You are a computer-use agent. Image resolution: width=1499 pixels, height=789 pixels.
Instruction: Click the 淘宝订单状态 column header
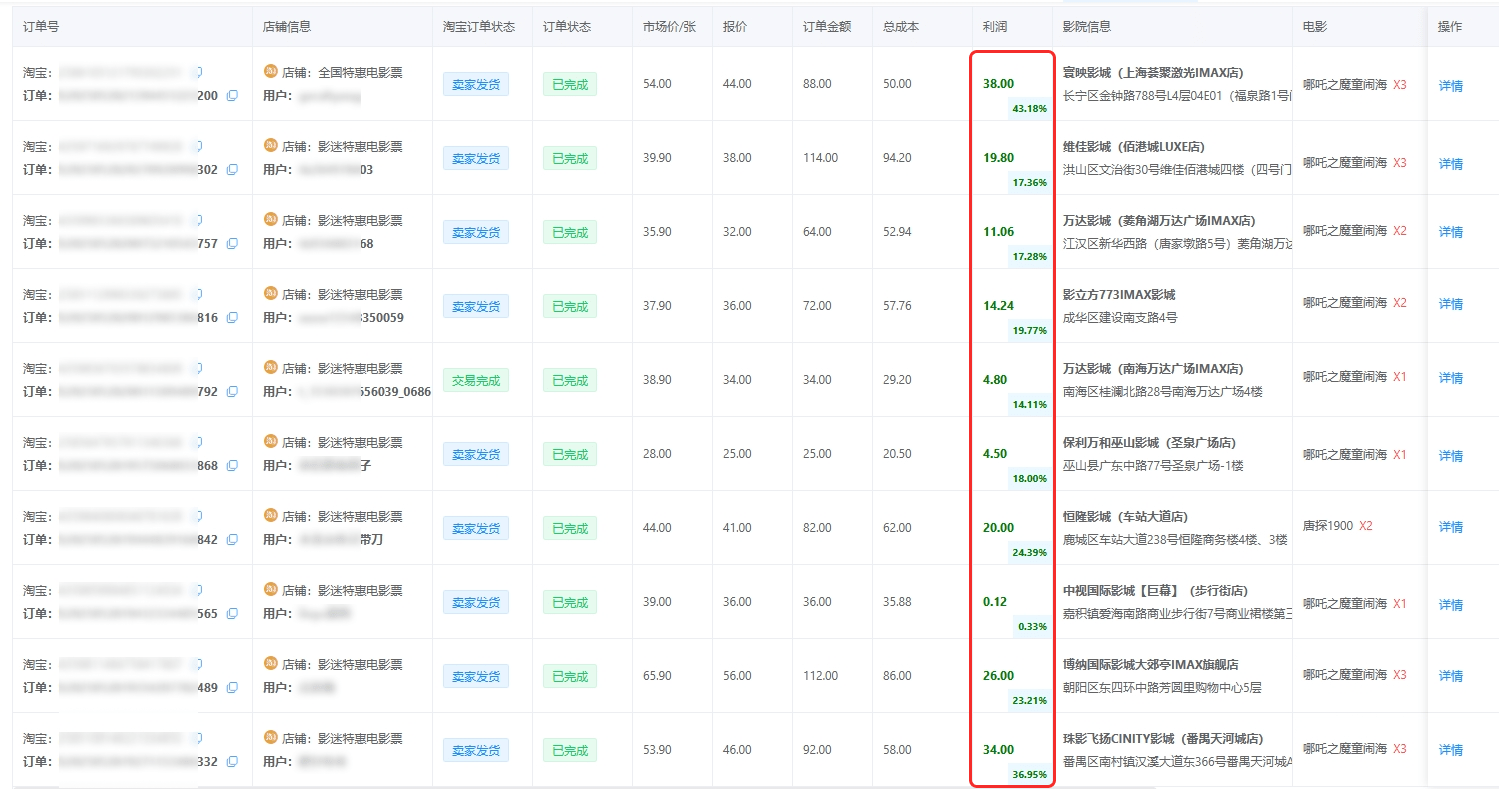[x=479, y=27]
